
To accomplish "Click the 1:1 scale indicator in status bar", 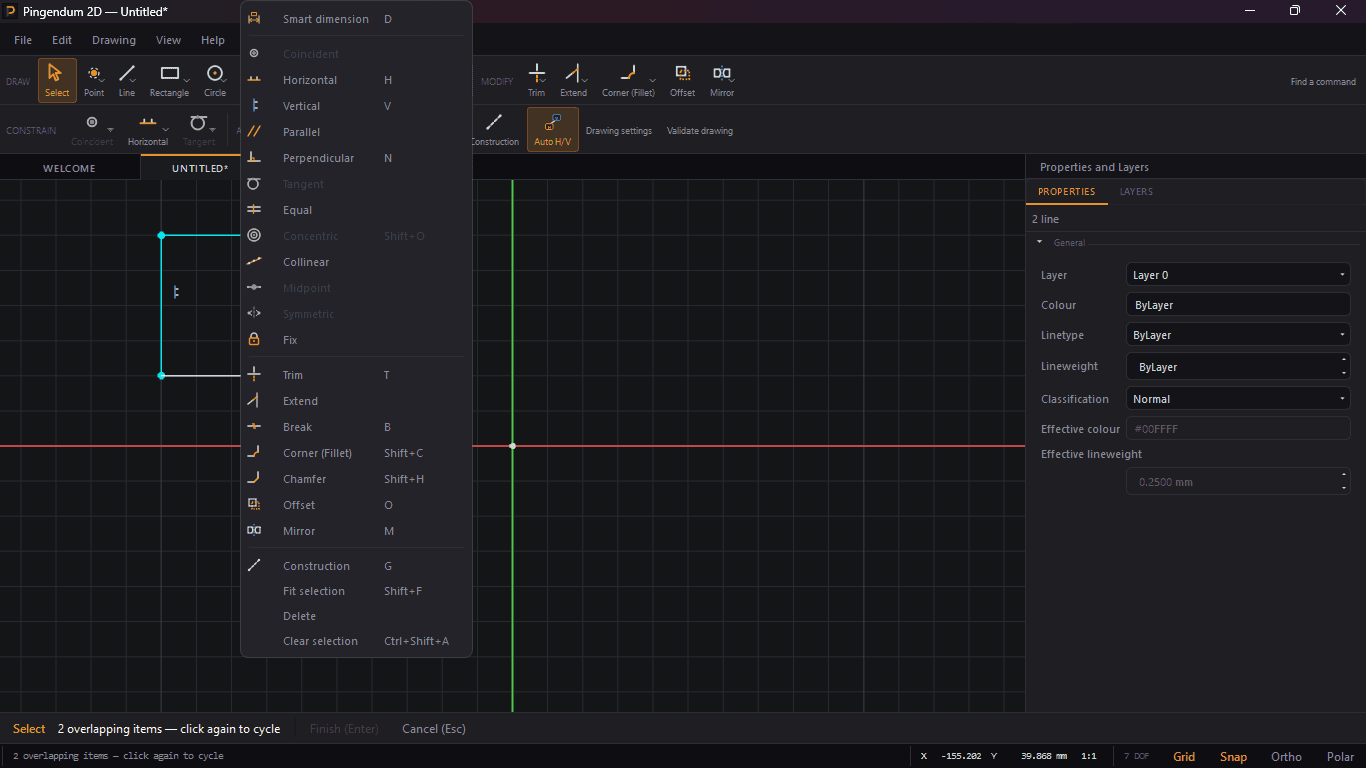I will (x=1089, y=756).
